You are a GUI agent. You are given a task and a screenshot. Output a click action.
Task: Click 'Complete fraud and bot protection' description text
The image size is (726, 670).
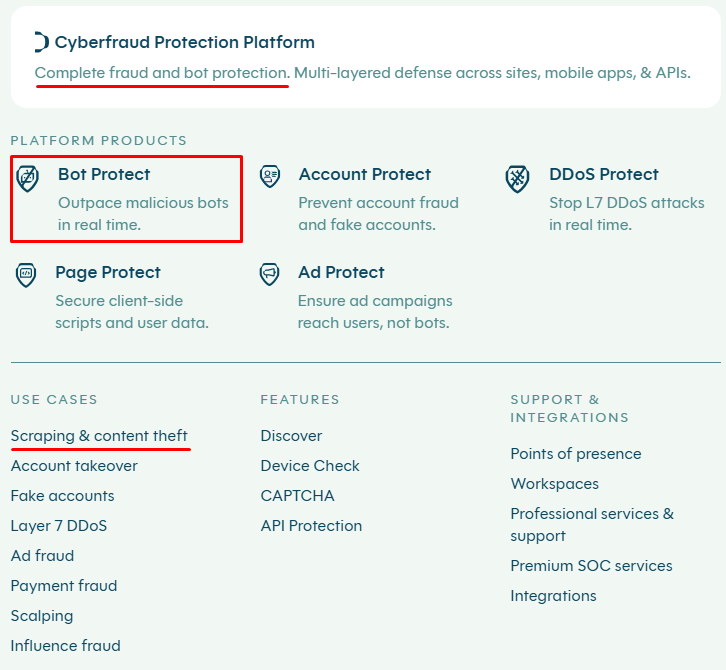tap(163, 73)
